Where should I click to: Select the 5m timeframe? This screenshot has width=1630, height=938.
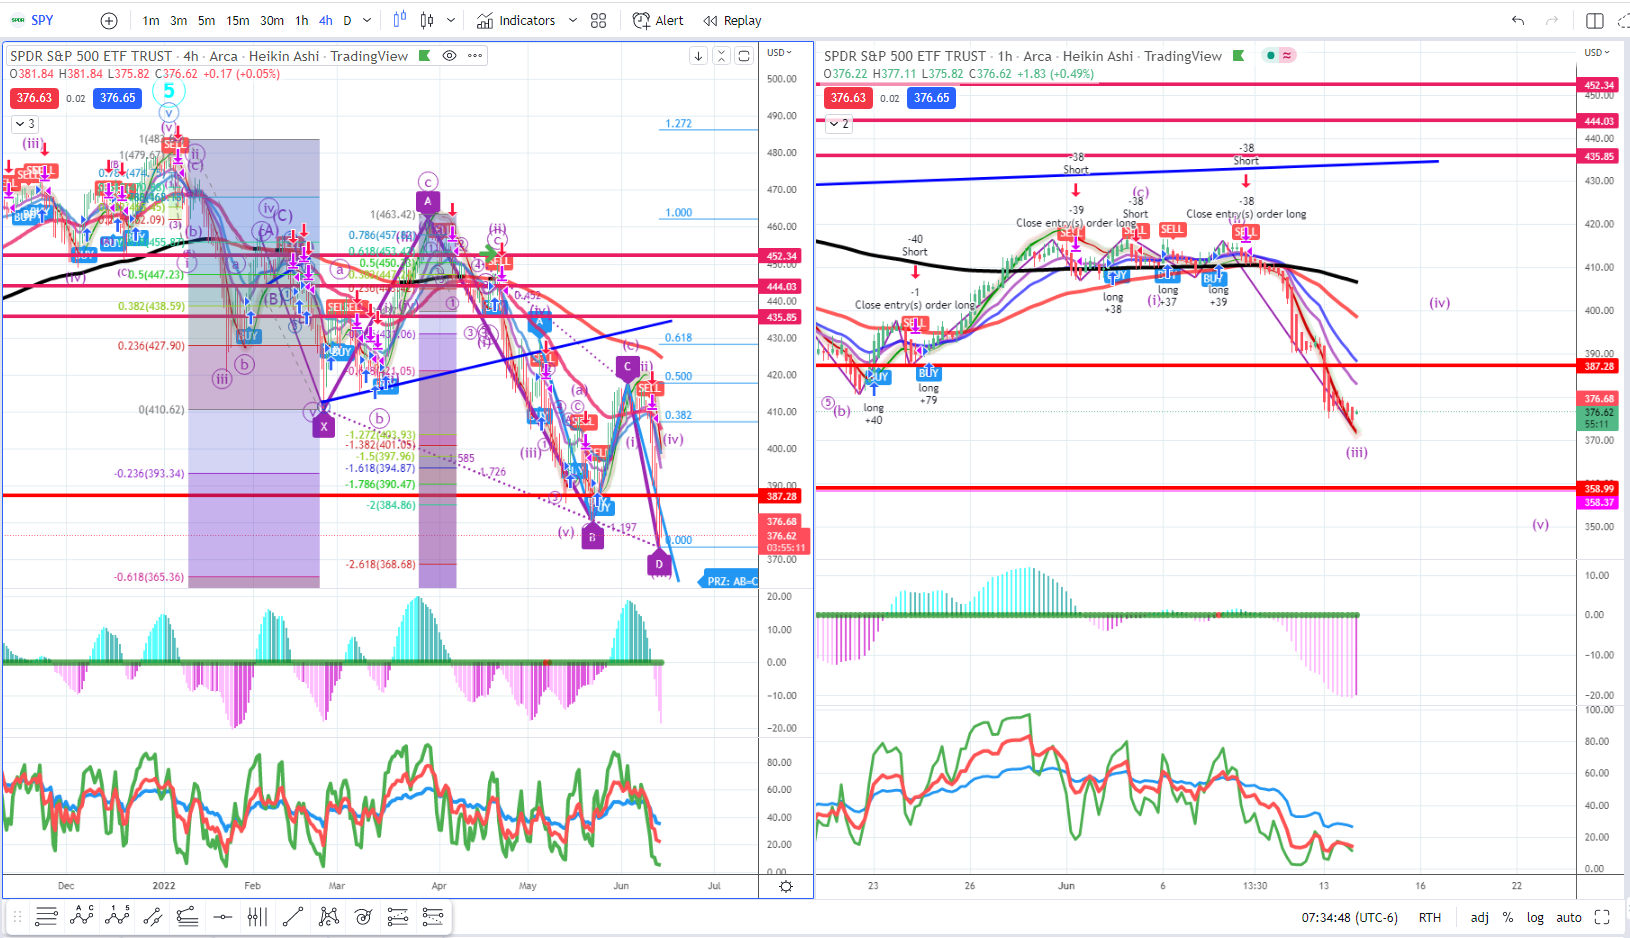(206, 20)
